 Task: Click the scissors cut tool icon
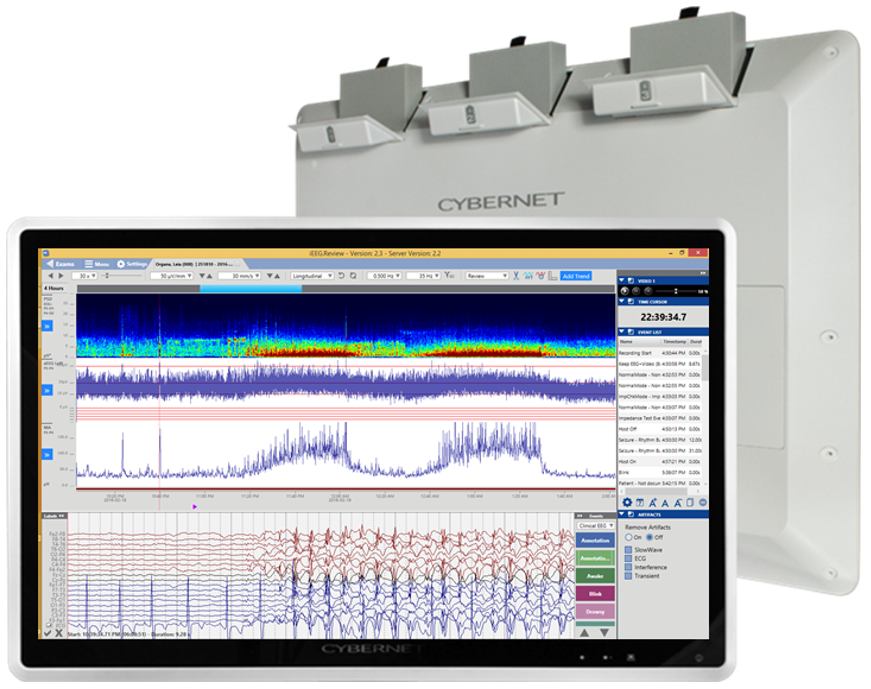pyautogui.click(x=516, y=276)
